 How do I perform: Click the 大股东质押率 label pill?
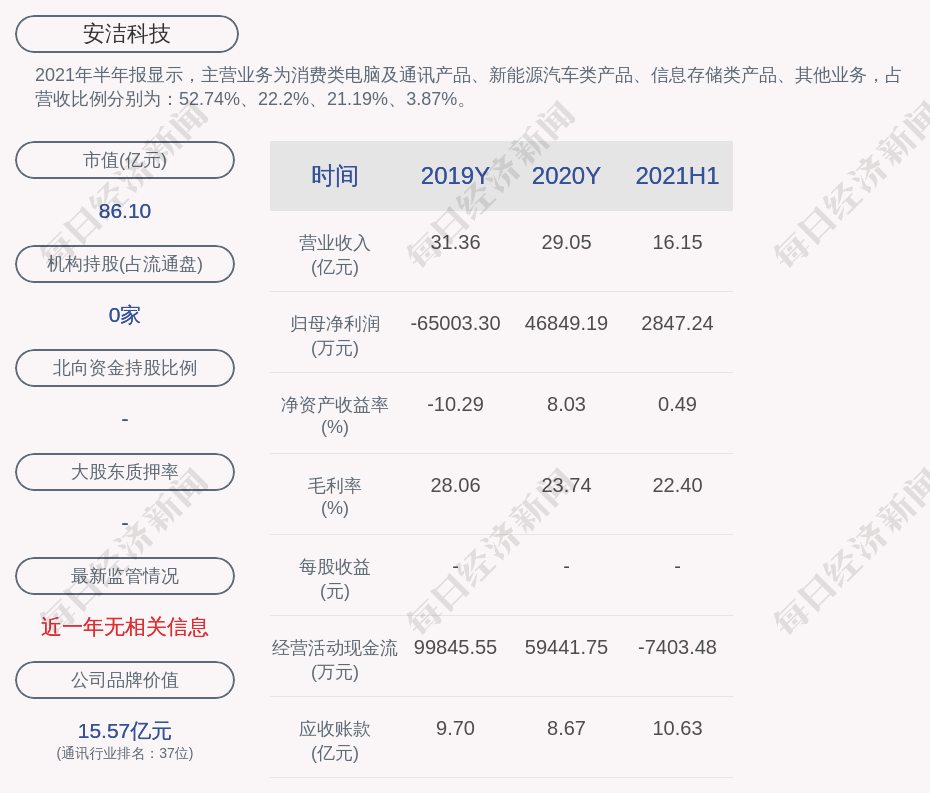click(x=125, y=472)
